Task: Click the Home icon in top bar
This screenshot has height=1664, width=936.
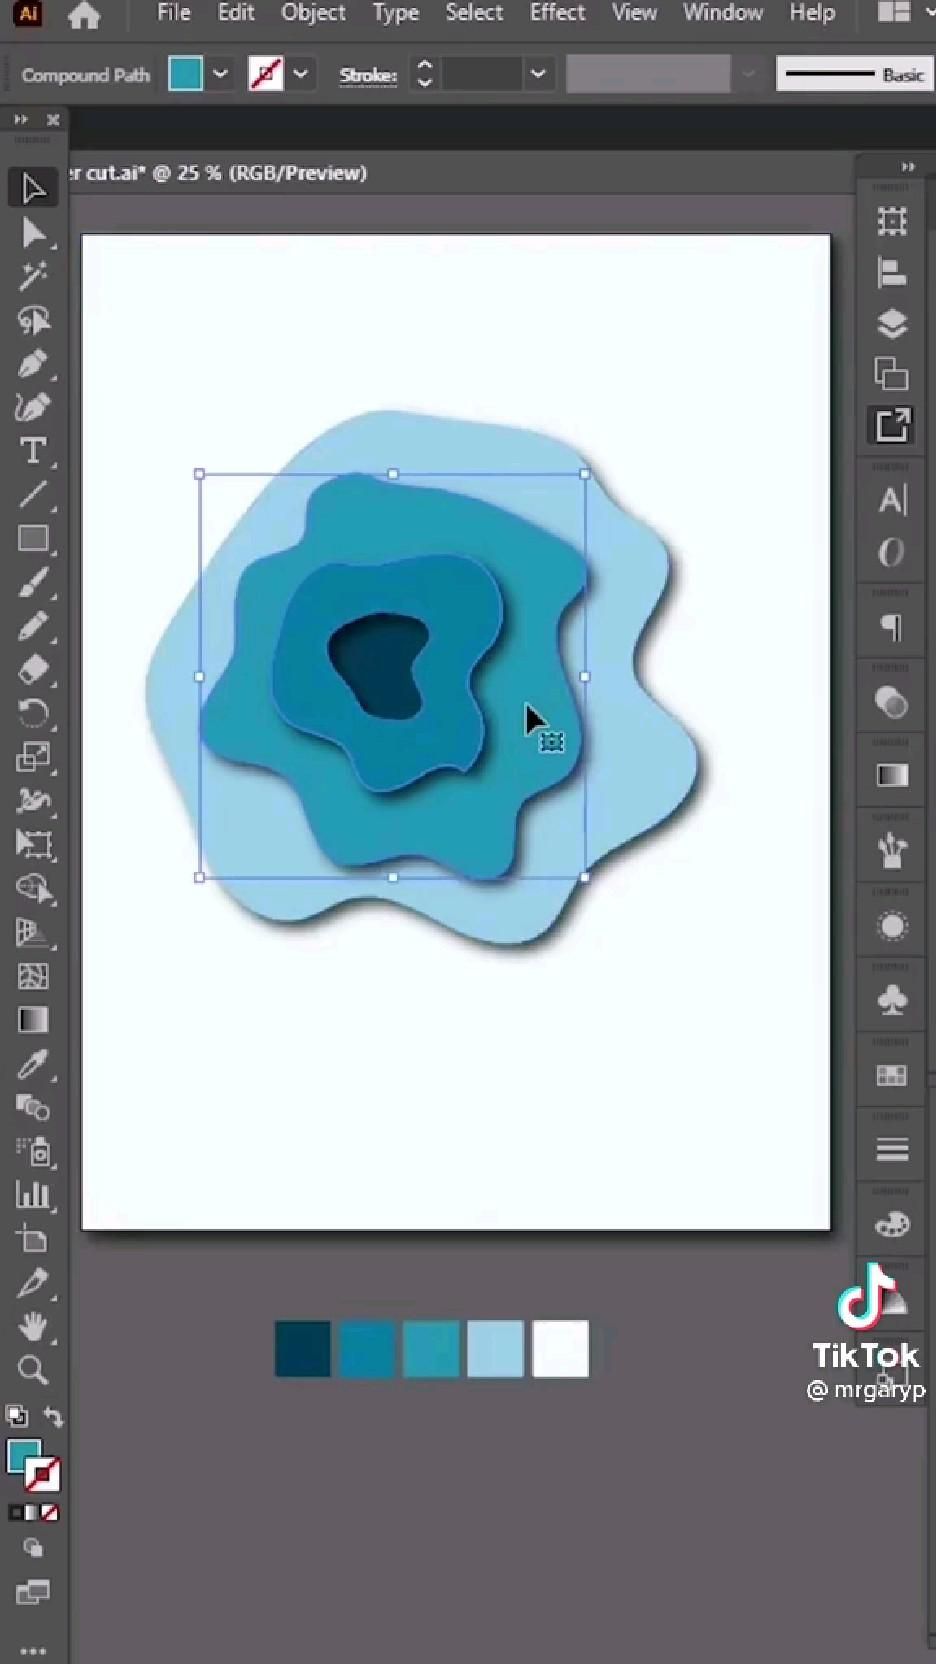Action: point(84,14)
